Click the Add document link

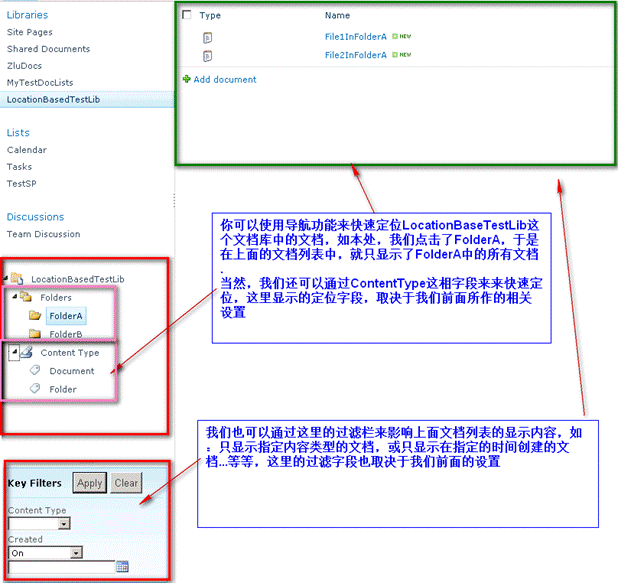click(225, 80)
